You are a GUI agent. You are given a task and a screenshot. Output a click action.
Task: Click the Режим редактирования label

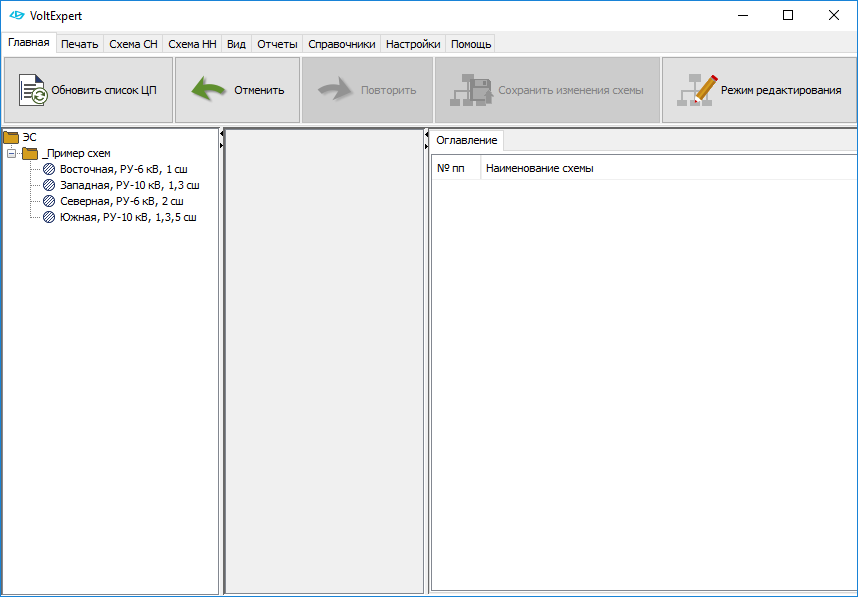click(781, 90)
